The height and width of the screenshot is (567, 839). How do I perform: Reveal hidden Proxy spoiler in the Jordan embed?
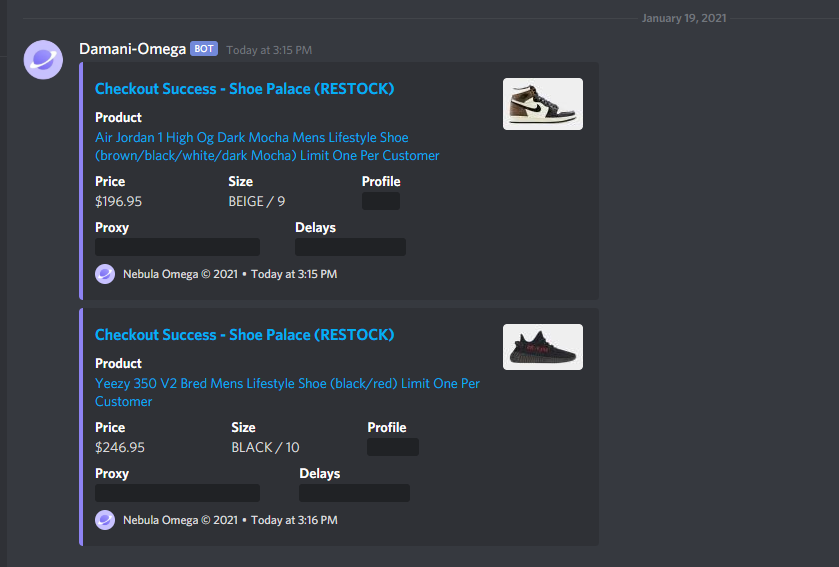click(178, 247)
